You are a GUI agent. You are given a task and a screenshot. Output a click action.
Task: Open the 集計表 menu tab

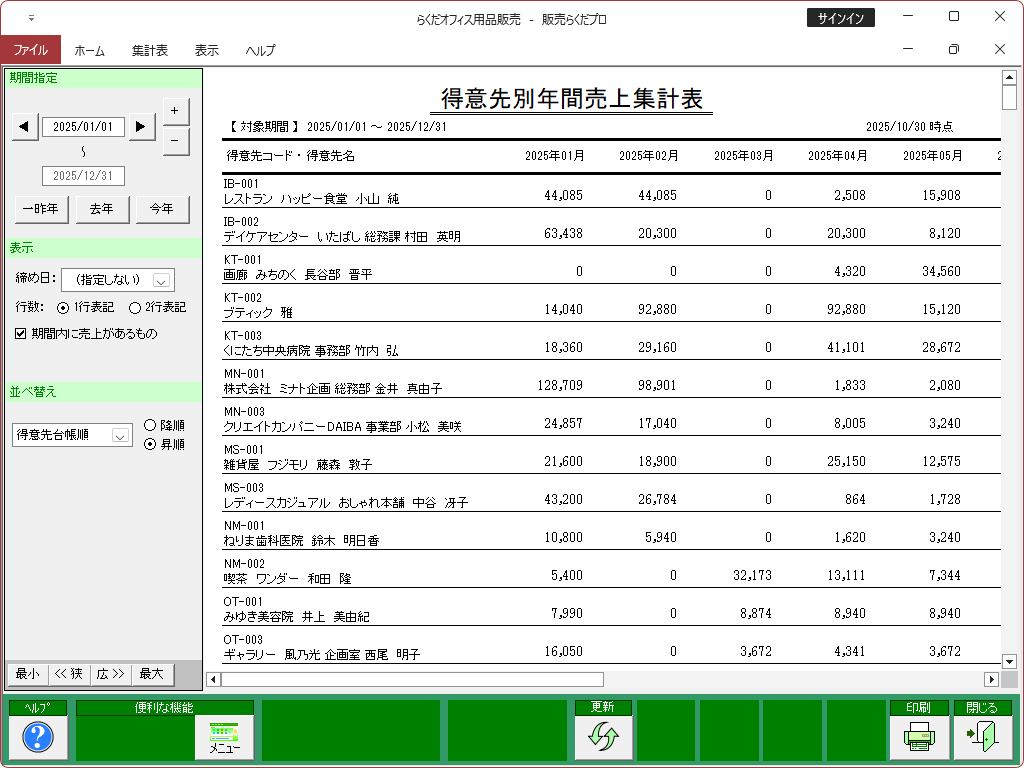tap(149, 50)
